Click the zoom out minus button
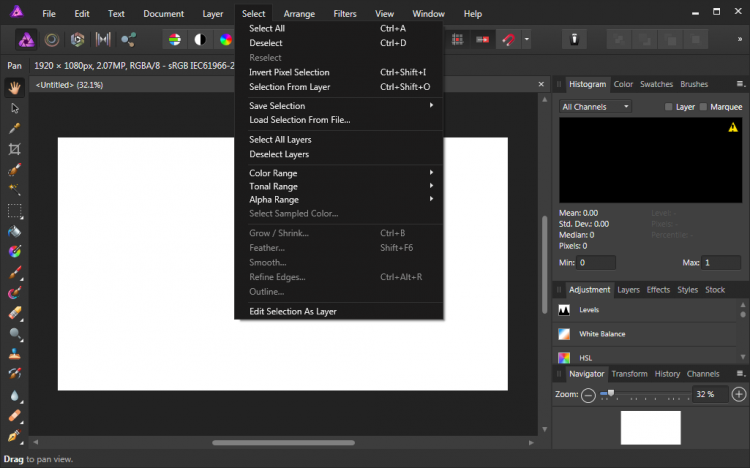 588,395
